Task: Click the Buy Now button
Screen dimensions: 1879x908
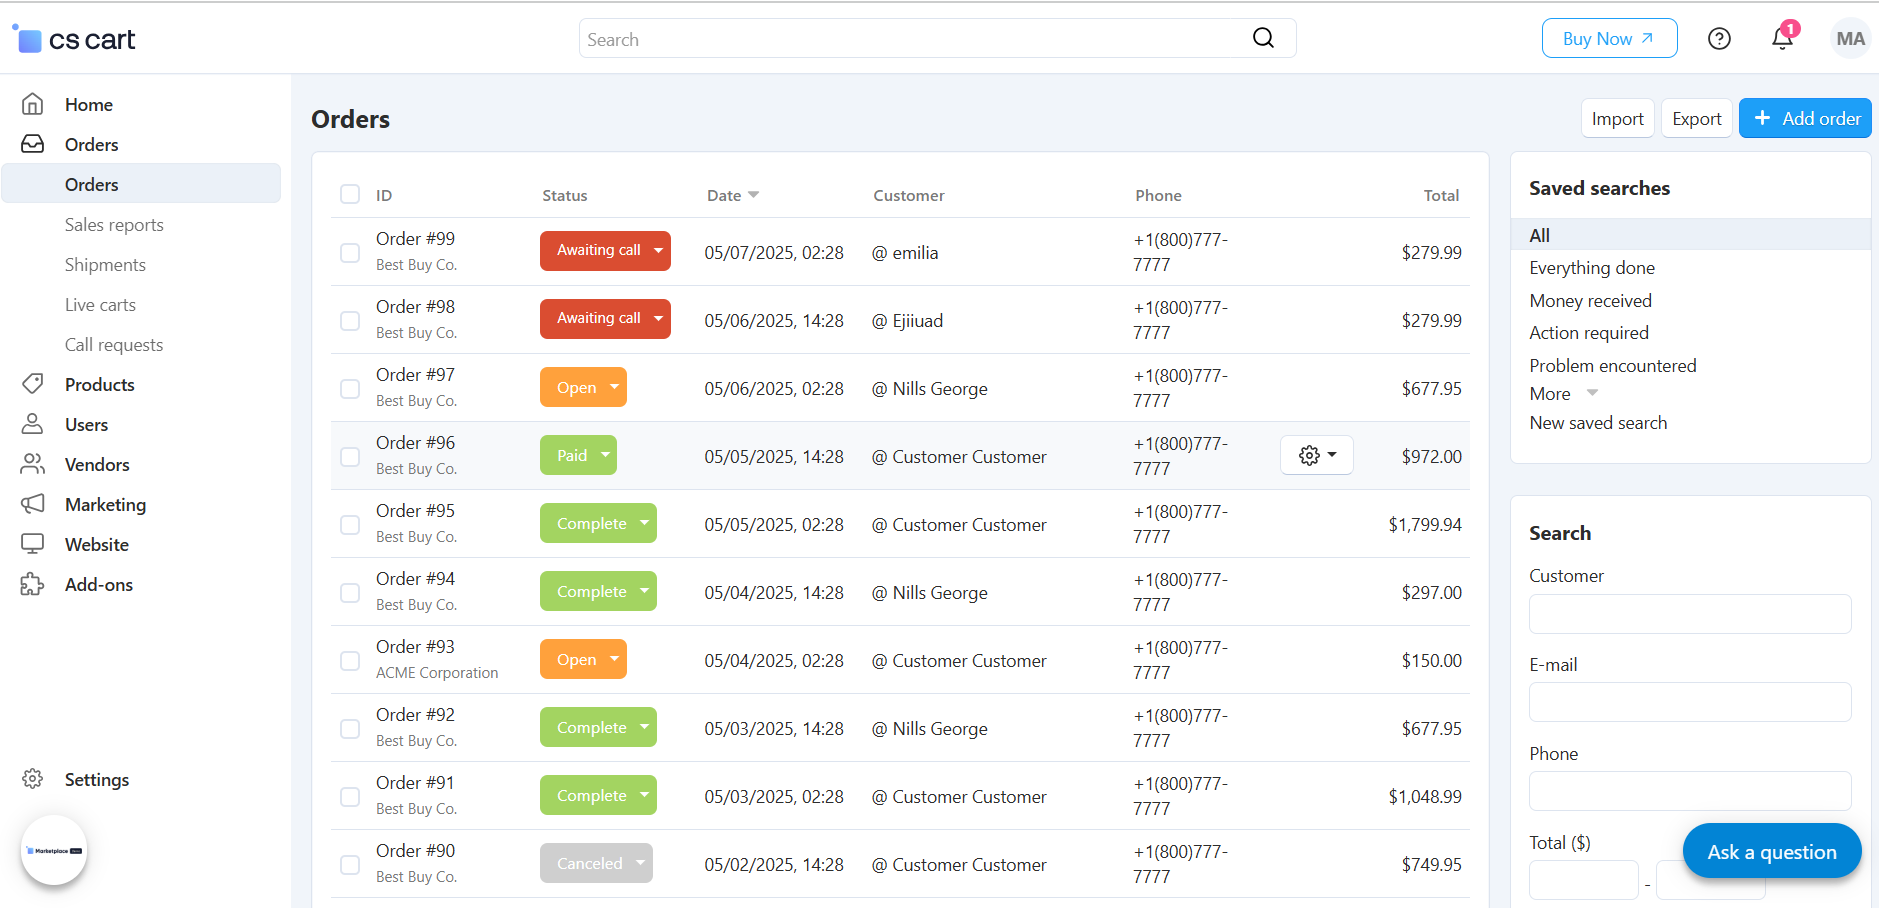Action: pyautogui.click(x=1609, y=39)
